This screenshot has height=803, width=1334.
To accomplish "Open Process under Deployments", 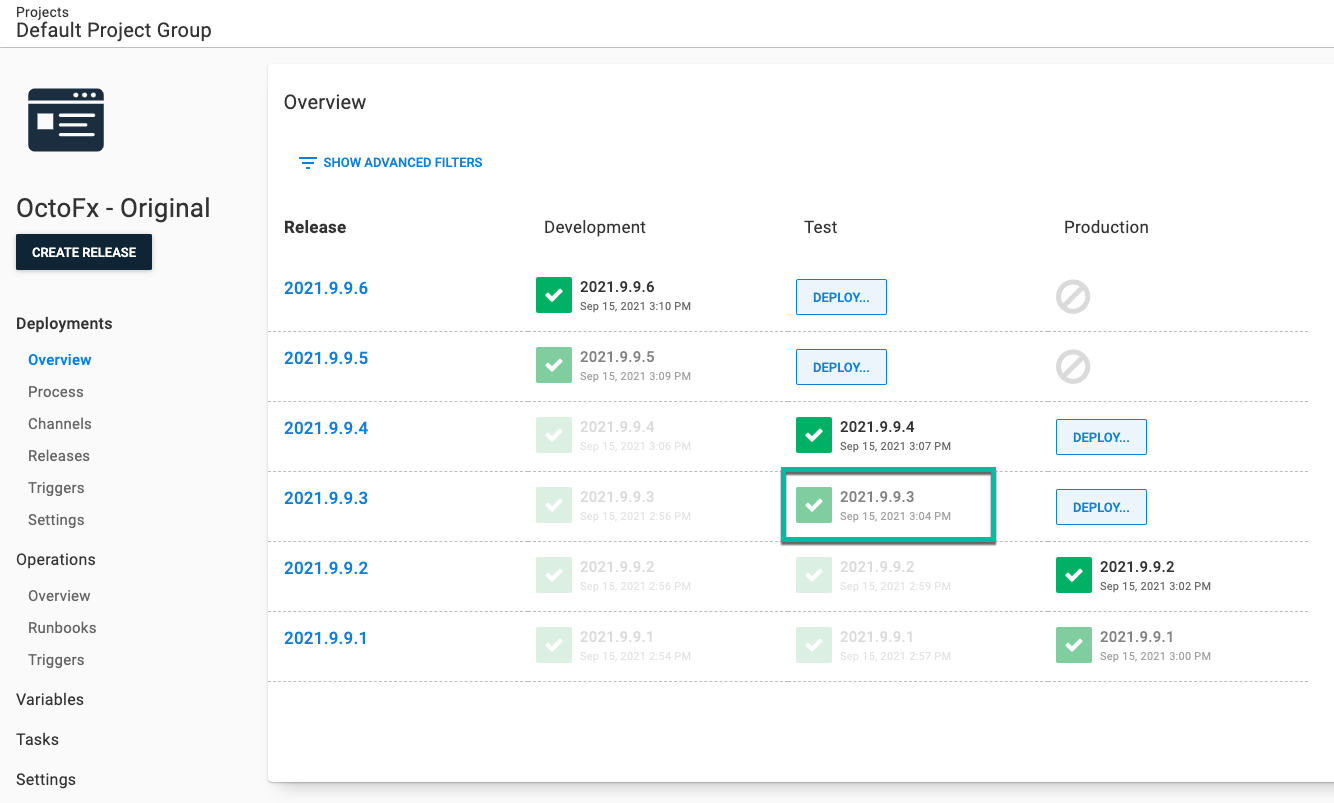I will pos(55,391).
